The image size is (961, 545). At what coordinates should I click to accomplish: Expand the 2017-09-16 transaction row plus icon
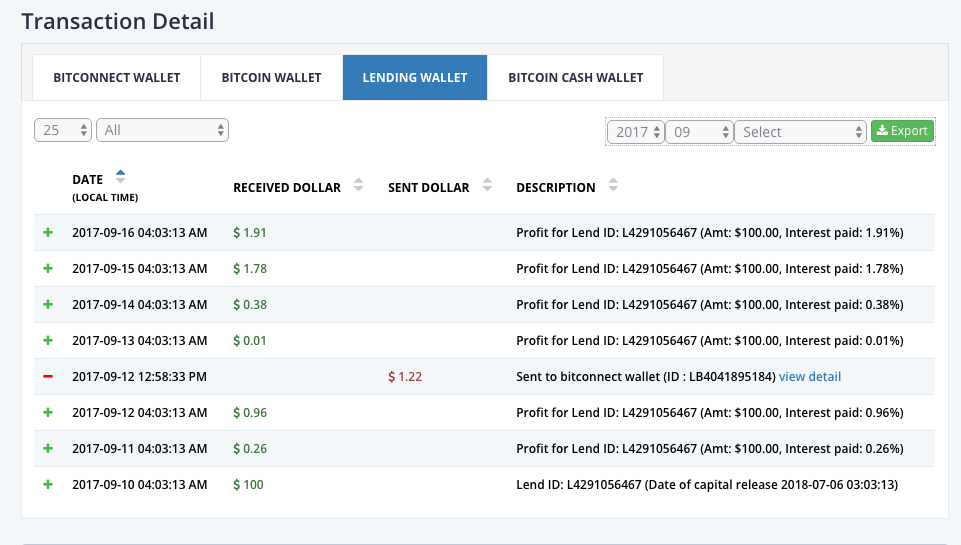(x=48, y=232)
